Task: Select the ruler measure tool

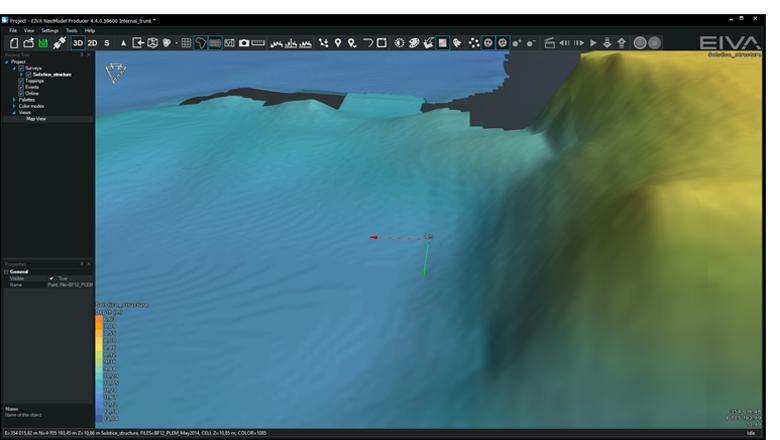Action: (x=259, y=43)
